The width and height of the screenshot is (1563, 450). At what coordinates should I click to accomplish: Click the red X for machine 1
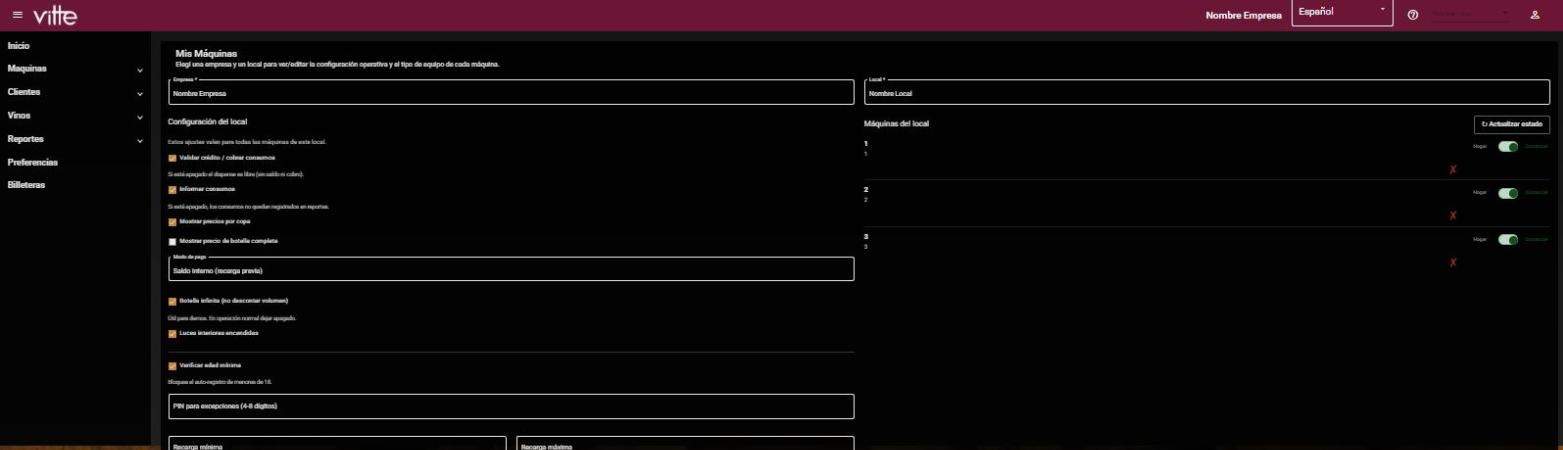[x=1452, y=170]
